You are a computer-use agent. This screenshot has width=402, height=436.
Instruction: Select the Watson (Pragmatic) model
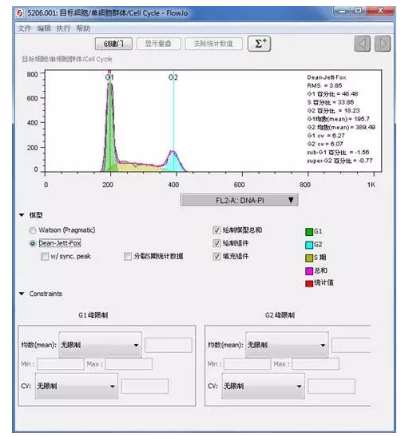33,230
